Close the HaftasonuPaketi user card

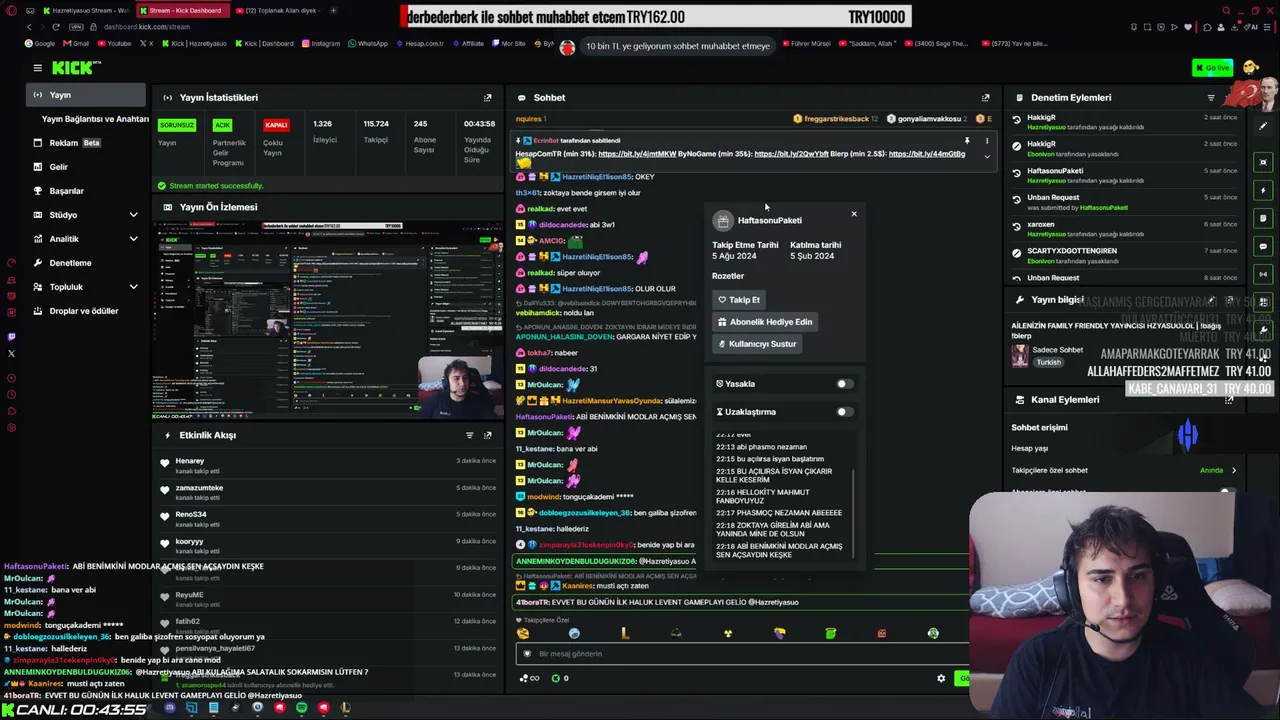click(x=854, y=213)
